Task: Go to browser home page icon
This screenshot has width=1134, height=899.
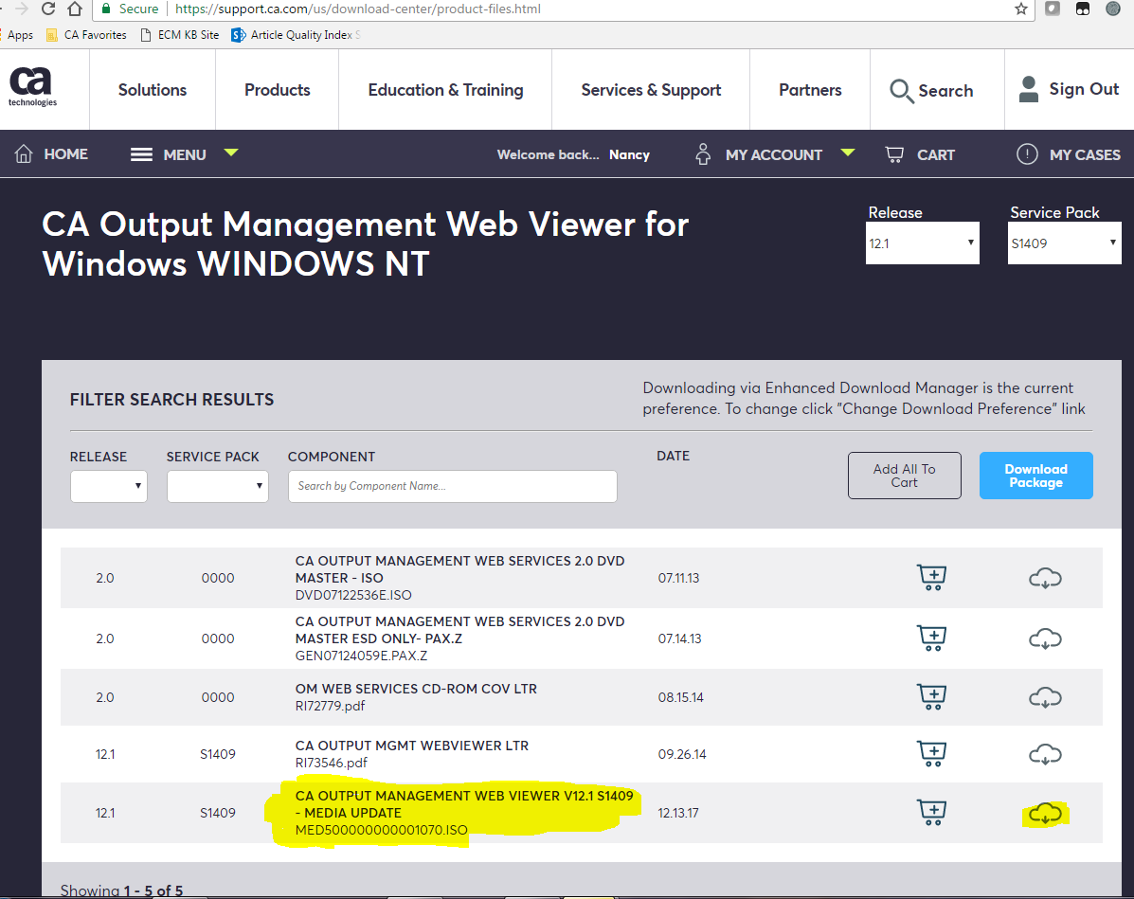Action: [x=74, y=9]
